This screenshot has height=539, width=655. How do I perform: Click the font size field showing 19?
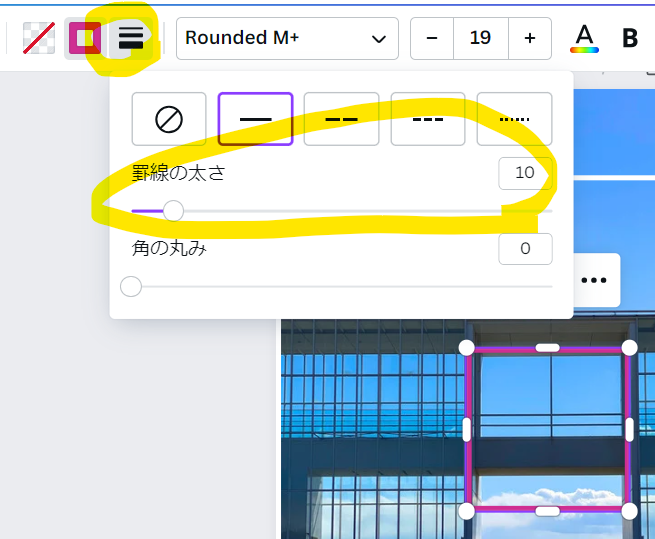coord(481,38)
